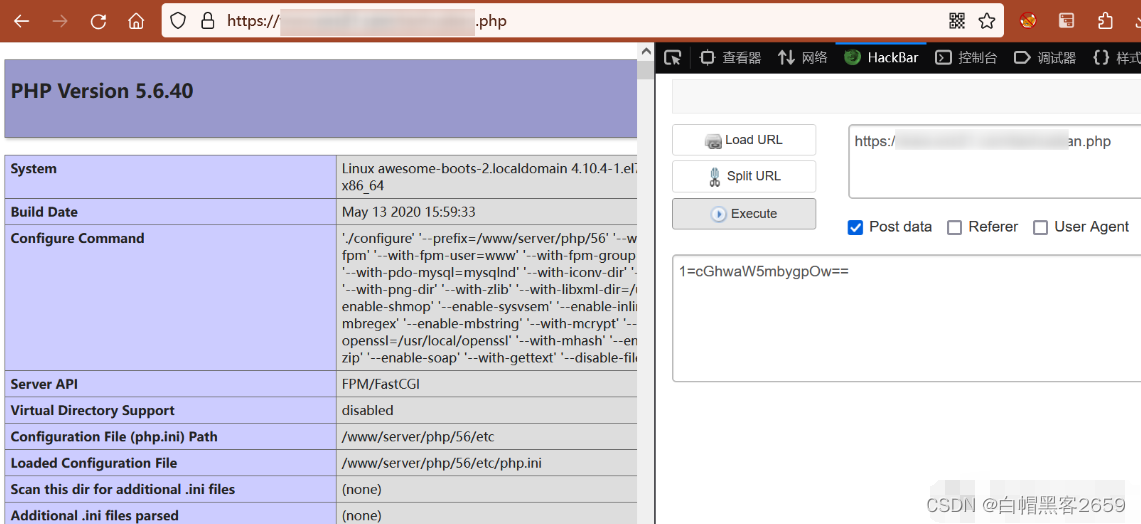
Task: Switch to the 网络 network tab
Action: [803, 57]
